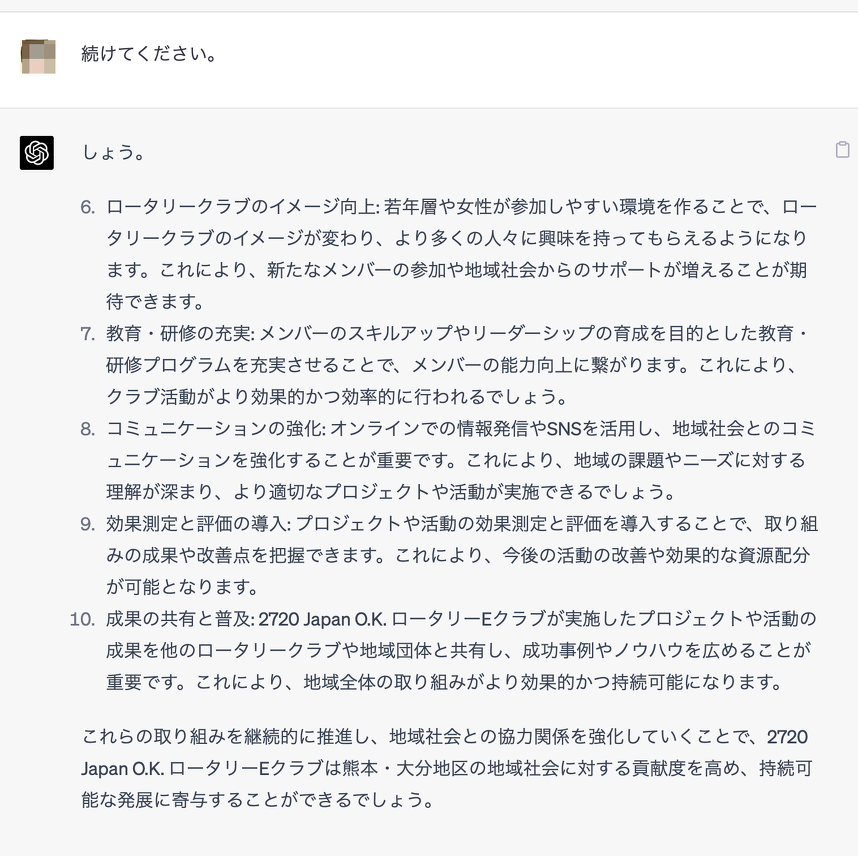Click the user message 続けてください。
The image size is (858, 856).
(x=150, y=54)
